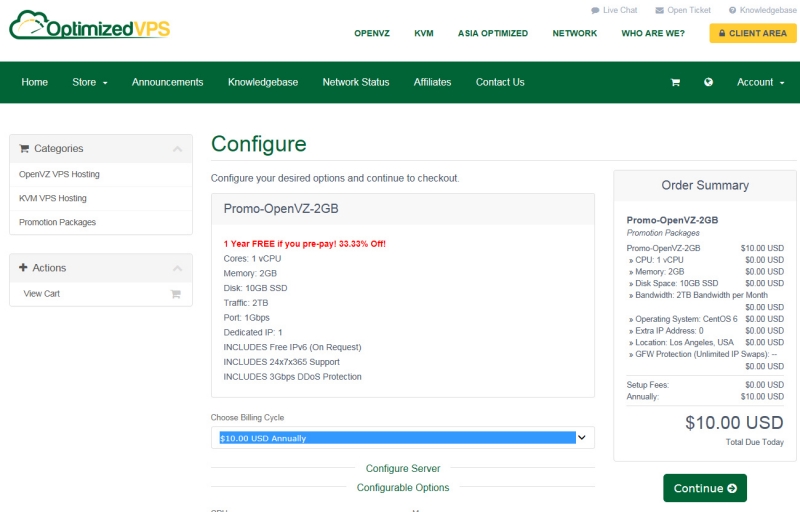Click KVM in top menu
The width and height of the screenshot is (800, 512).
point(424,34)
